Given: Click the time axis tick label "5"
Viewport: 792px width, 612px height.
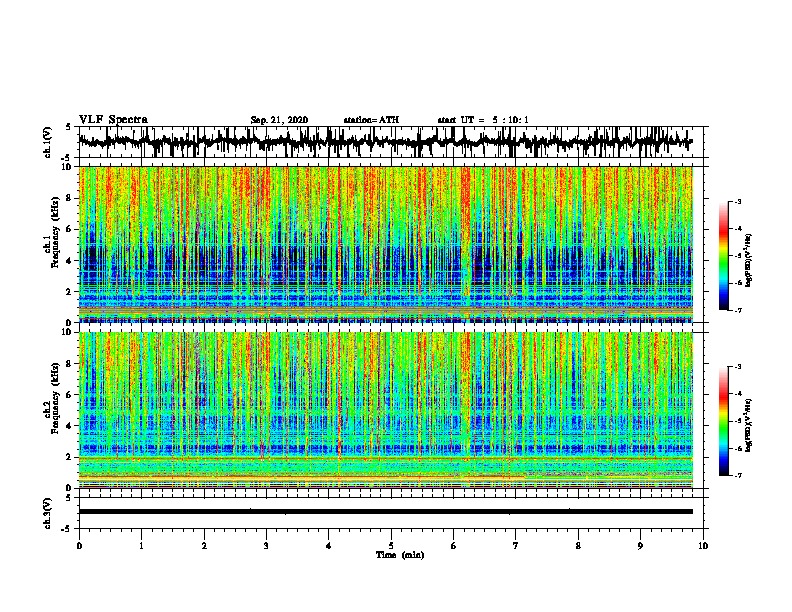Looking at the screenshot, I should pos(391,546).
